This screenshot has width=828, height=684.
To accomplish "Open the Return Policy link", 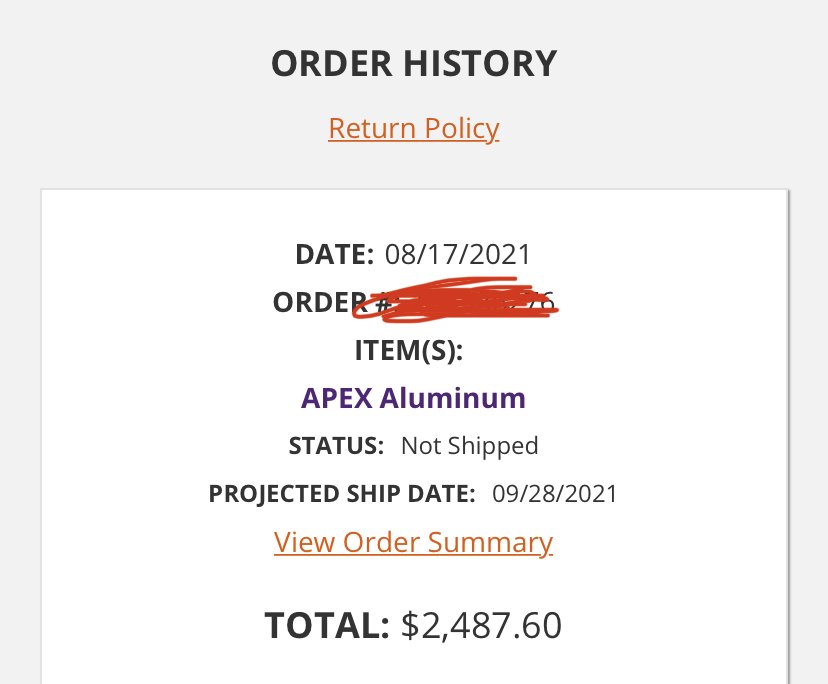I will 413,129.
